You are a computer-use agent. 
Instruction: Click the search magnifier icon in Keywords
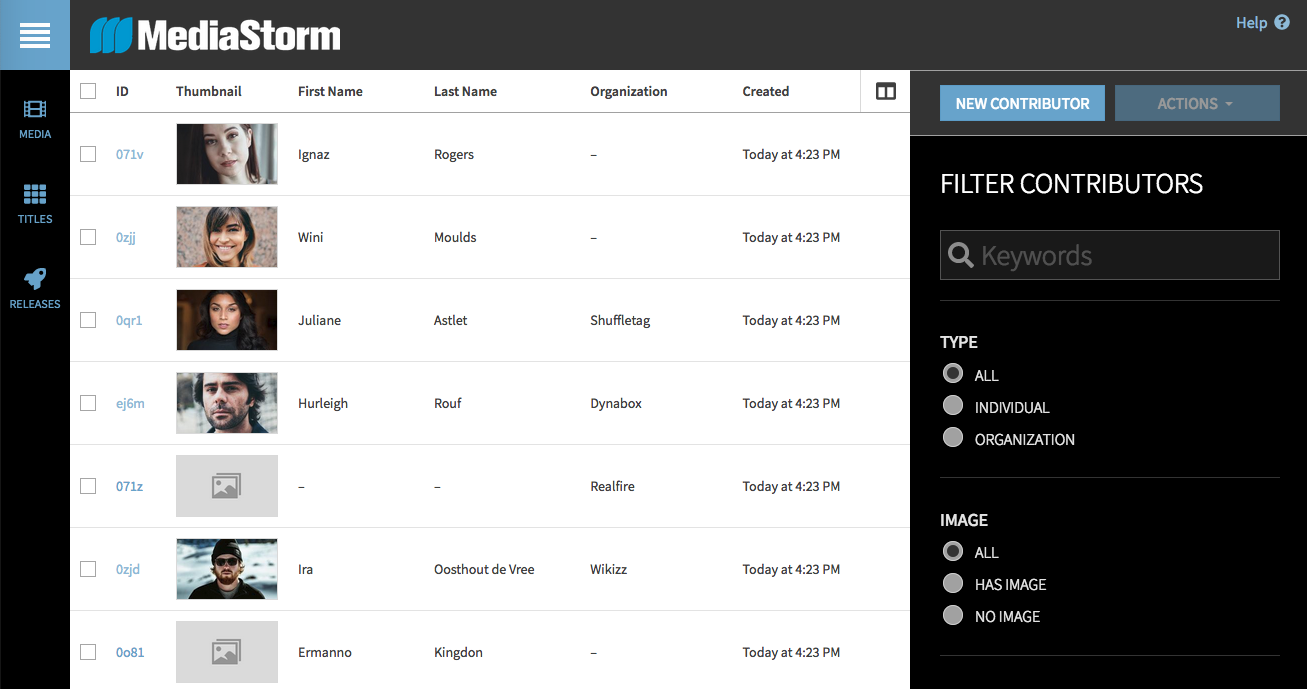pyautogui.click(x=961, y=255)
